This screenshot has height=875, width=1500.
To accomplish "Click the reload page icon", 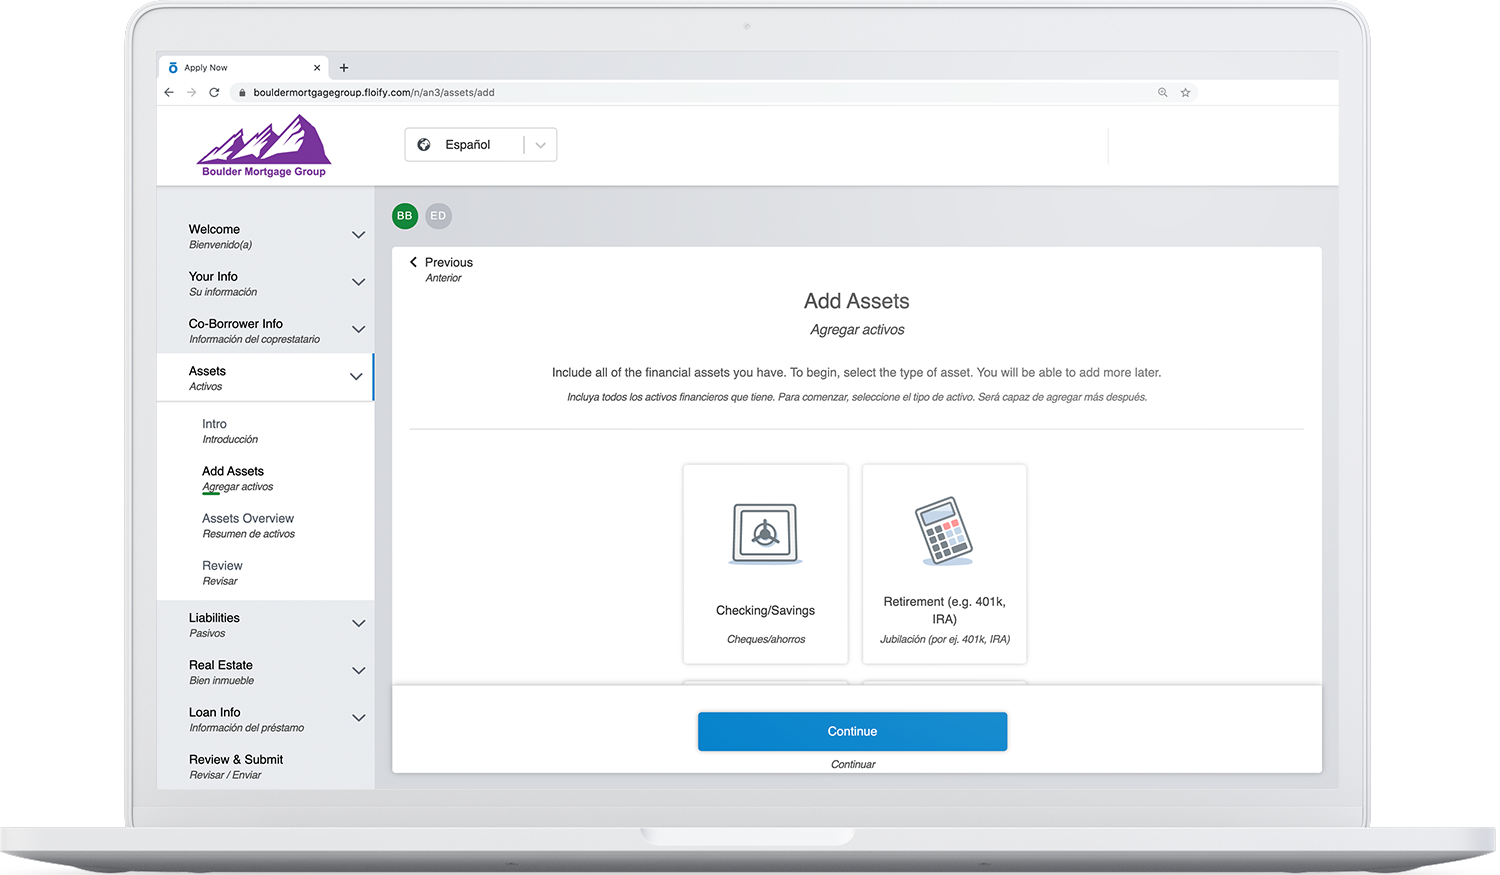I will coord(214,91).
